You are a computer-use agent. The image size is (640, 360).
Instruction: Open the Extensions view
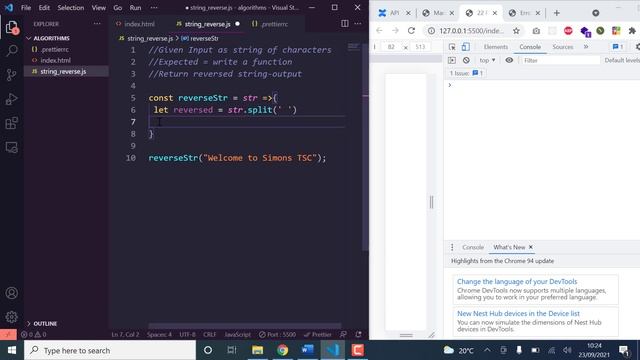tap(11, 123)
